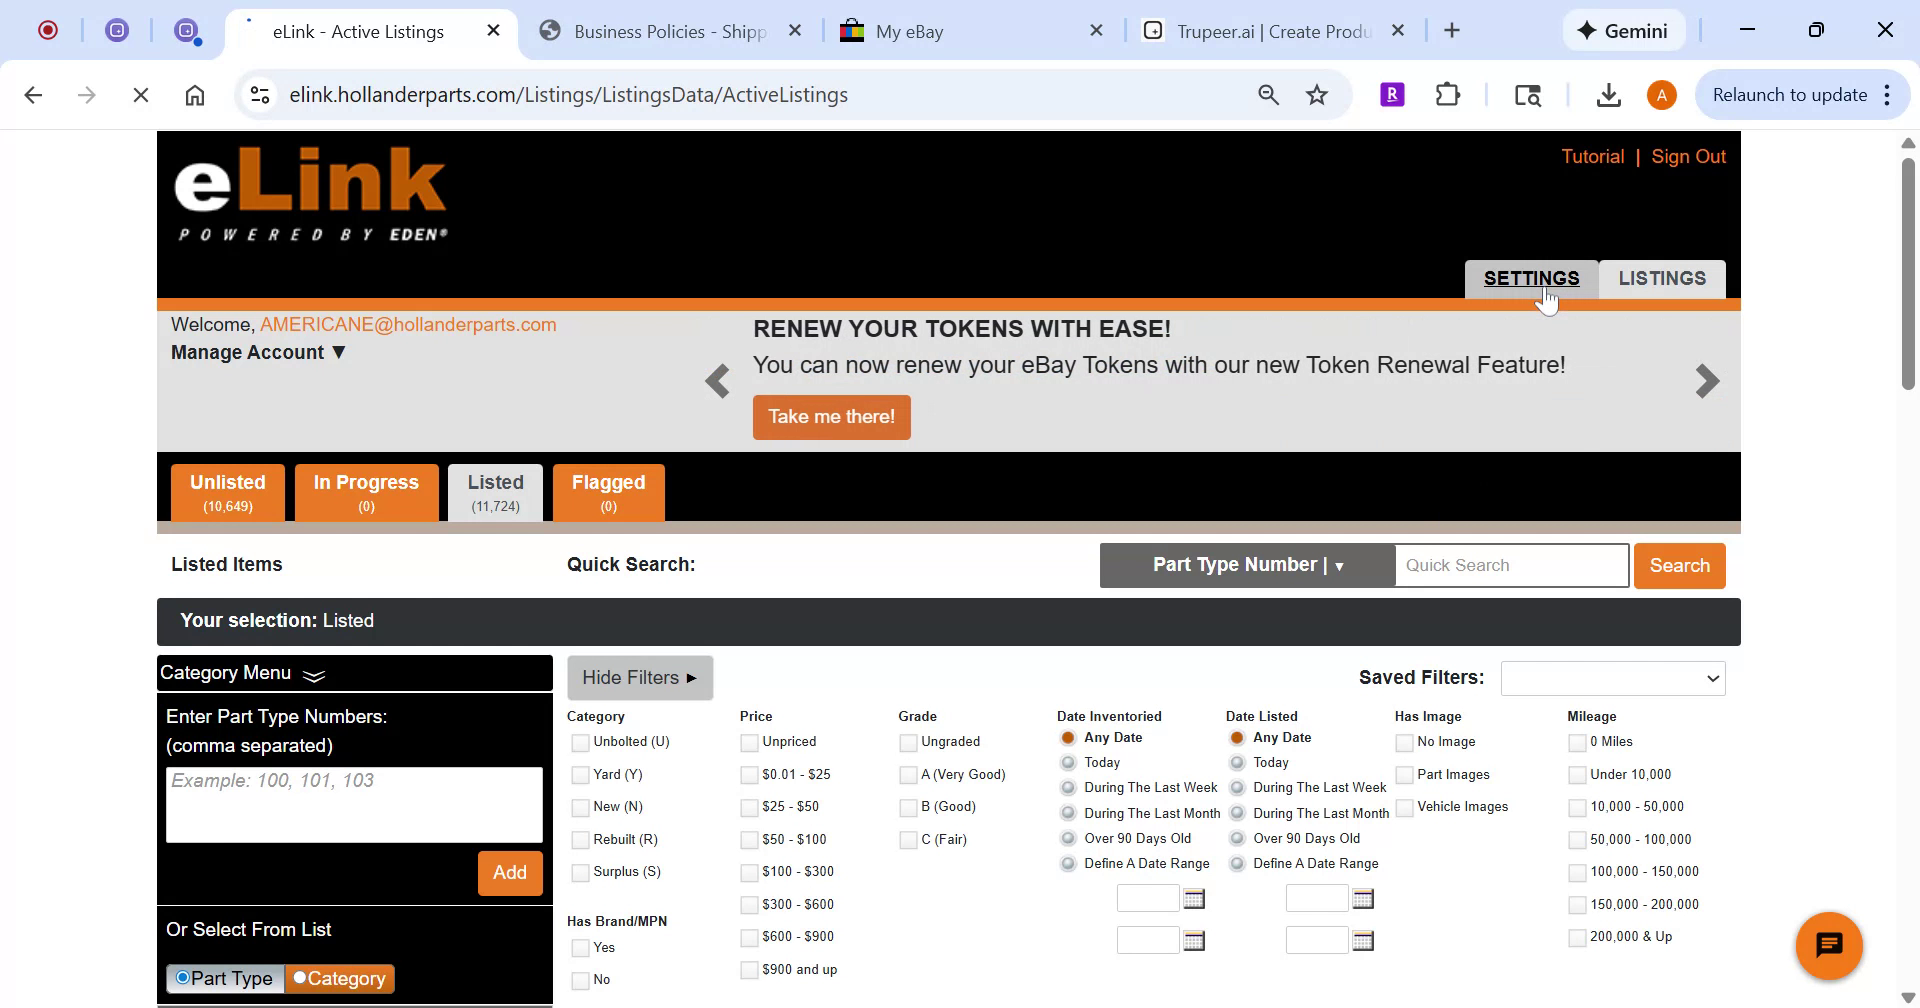Open Date Listed end date calendar icon
The image size is (1920, 1008).
pos(1364,940)
